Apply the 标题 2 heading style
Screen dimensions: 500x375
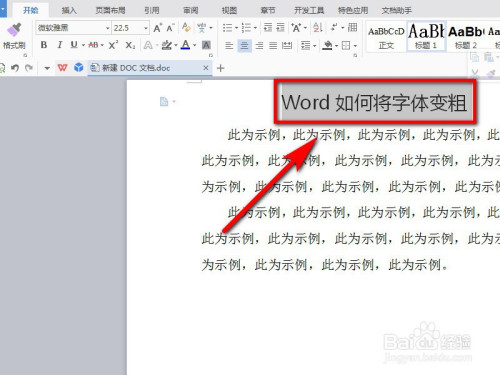tap(466, 37)
